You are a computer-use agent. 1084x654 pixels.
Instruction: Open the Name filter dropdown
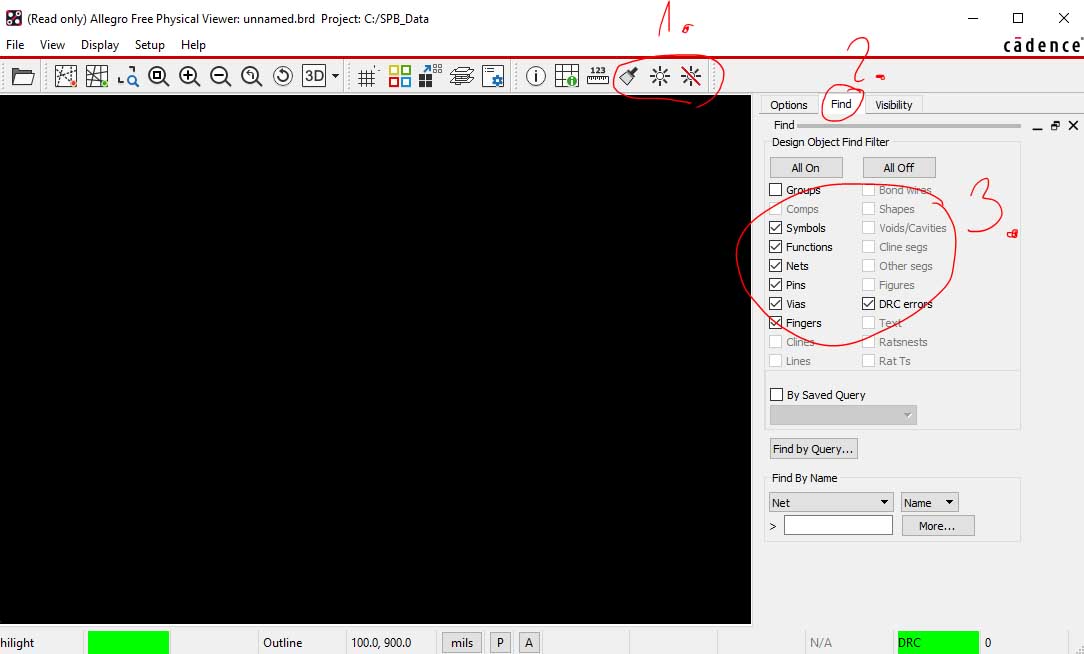coord(929,502)
